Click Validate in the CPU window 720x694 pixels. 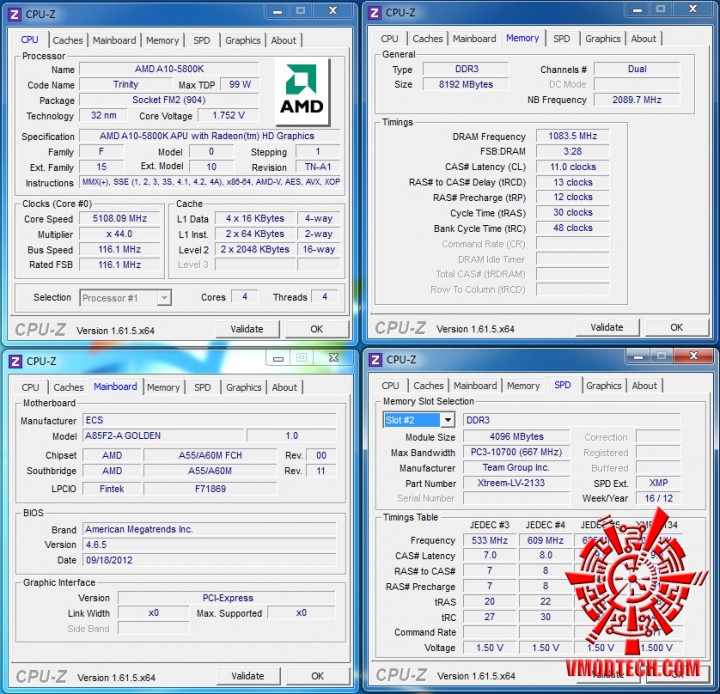(x=247, y=329)
